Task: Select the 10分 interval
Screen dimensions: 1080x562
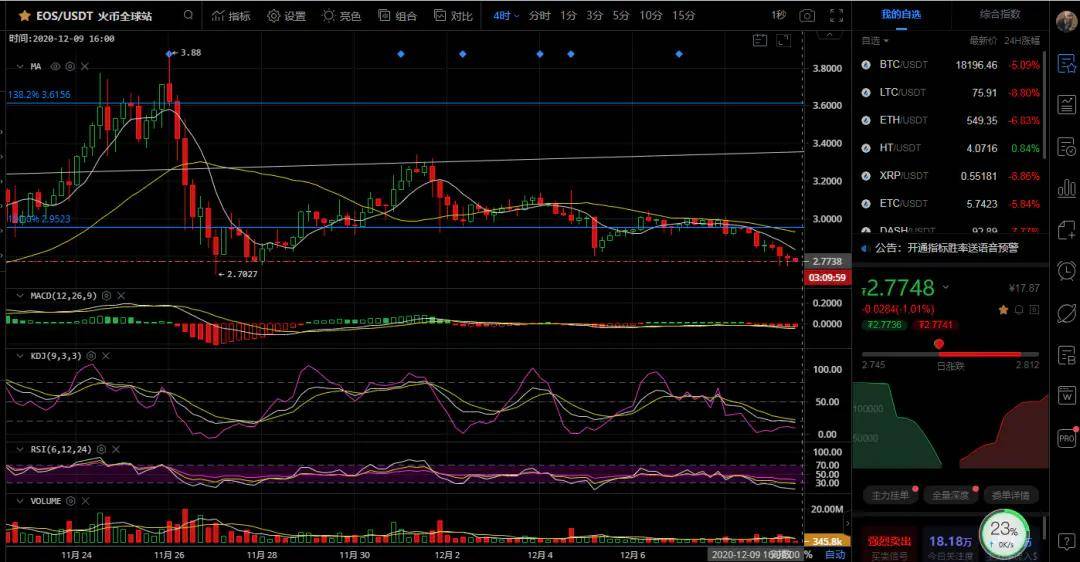Action: pos(651,15)
